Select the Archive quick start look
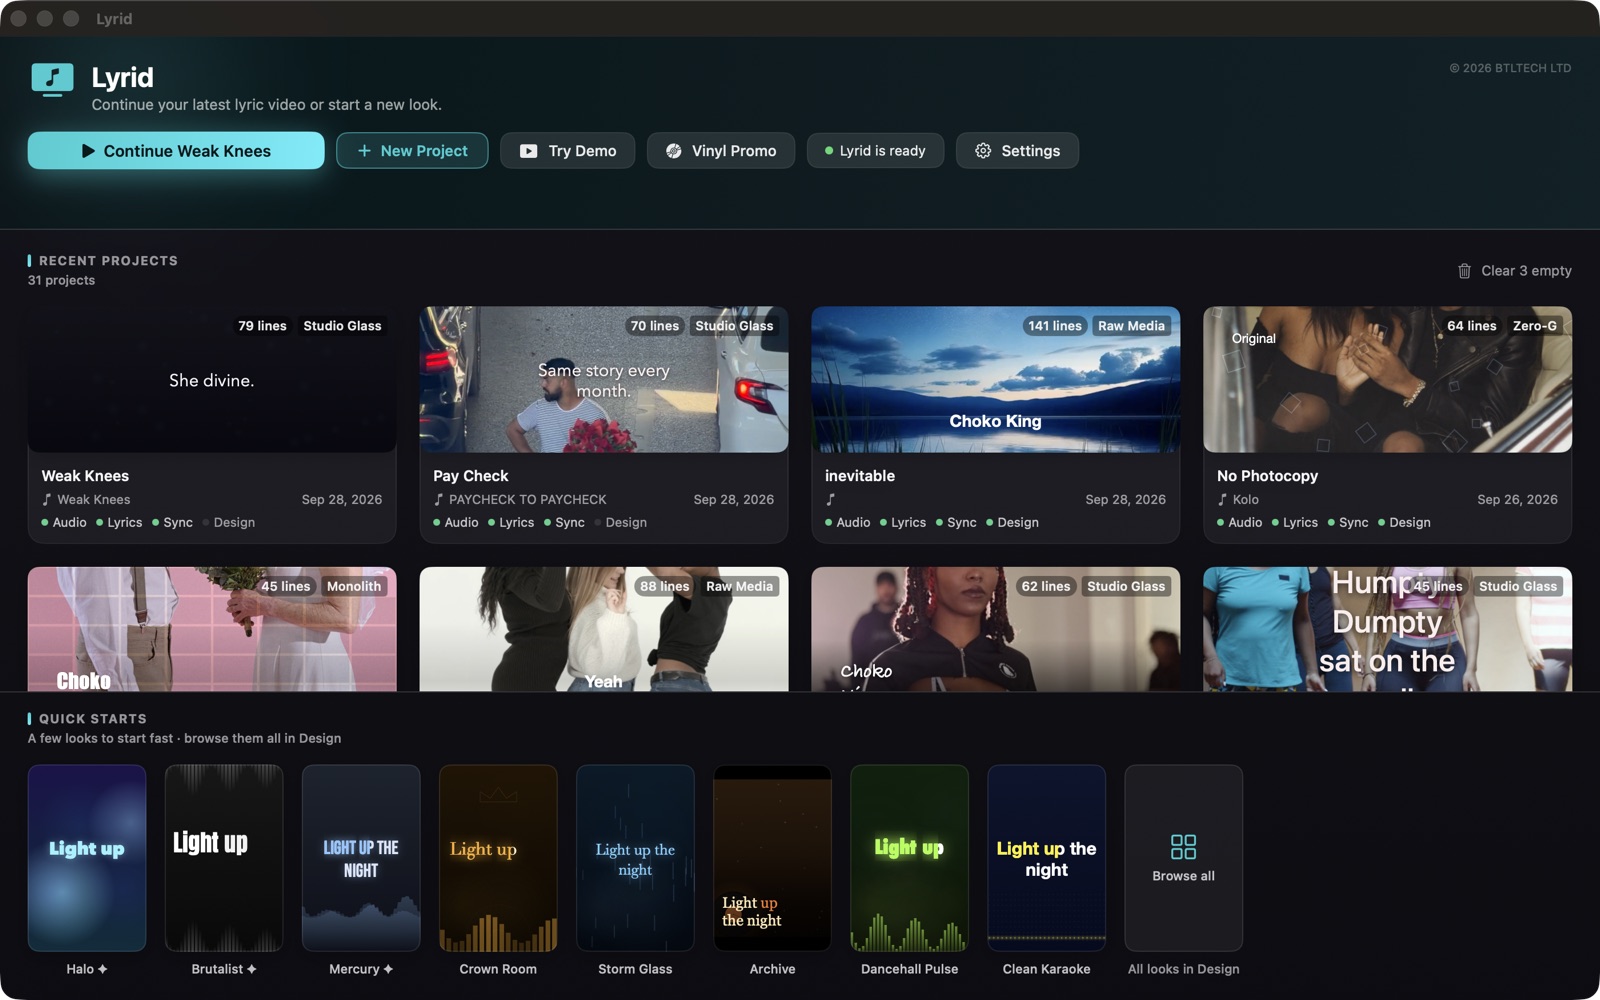This screenshot has width=1600, height=1000. tap(772, 858)
